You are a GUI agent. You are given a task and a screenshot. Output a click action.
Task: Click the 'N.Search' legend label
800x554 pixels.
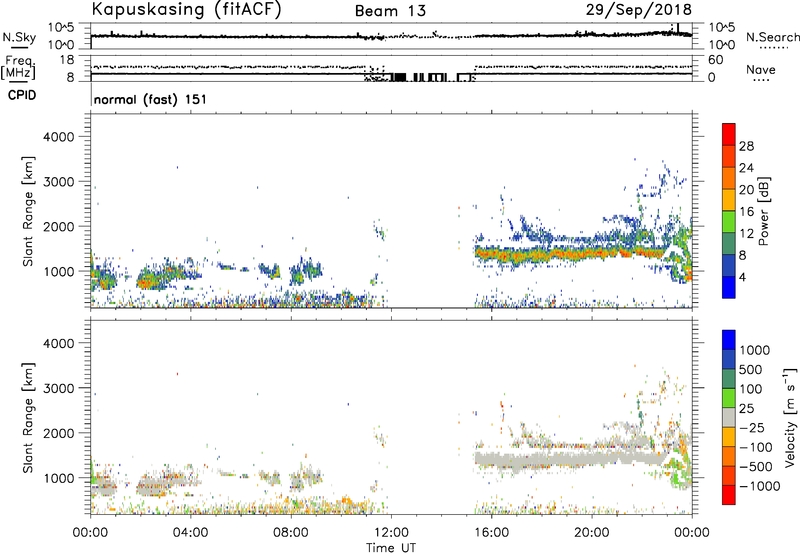tap(773, 37)
